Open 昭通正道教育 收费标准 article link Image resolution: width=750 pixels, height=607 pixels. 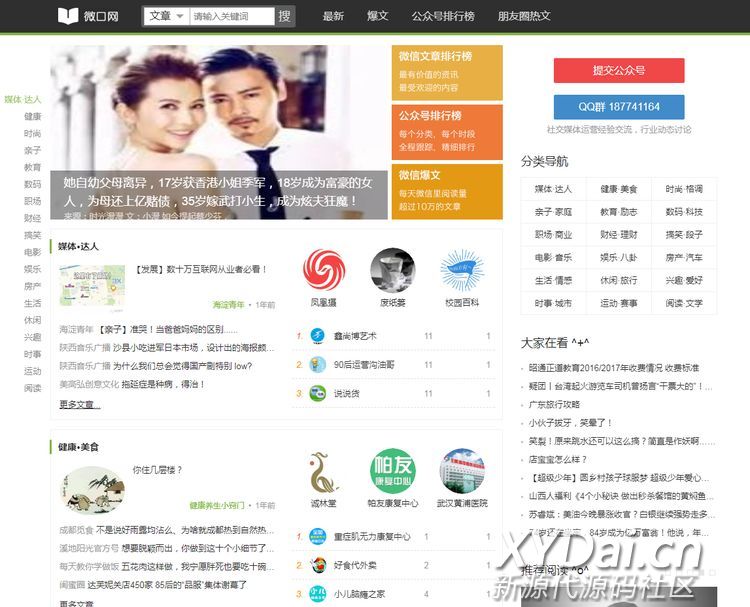pos(614,368)
